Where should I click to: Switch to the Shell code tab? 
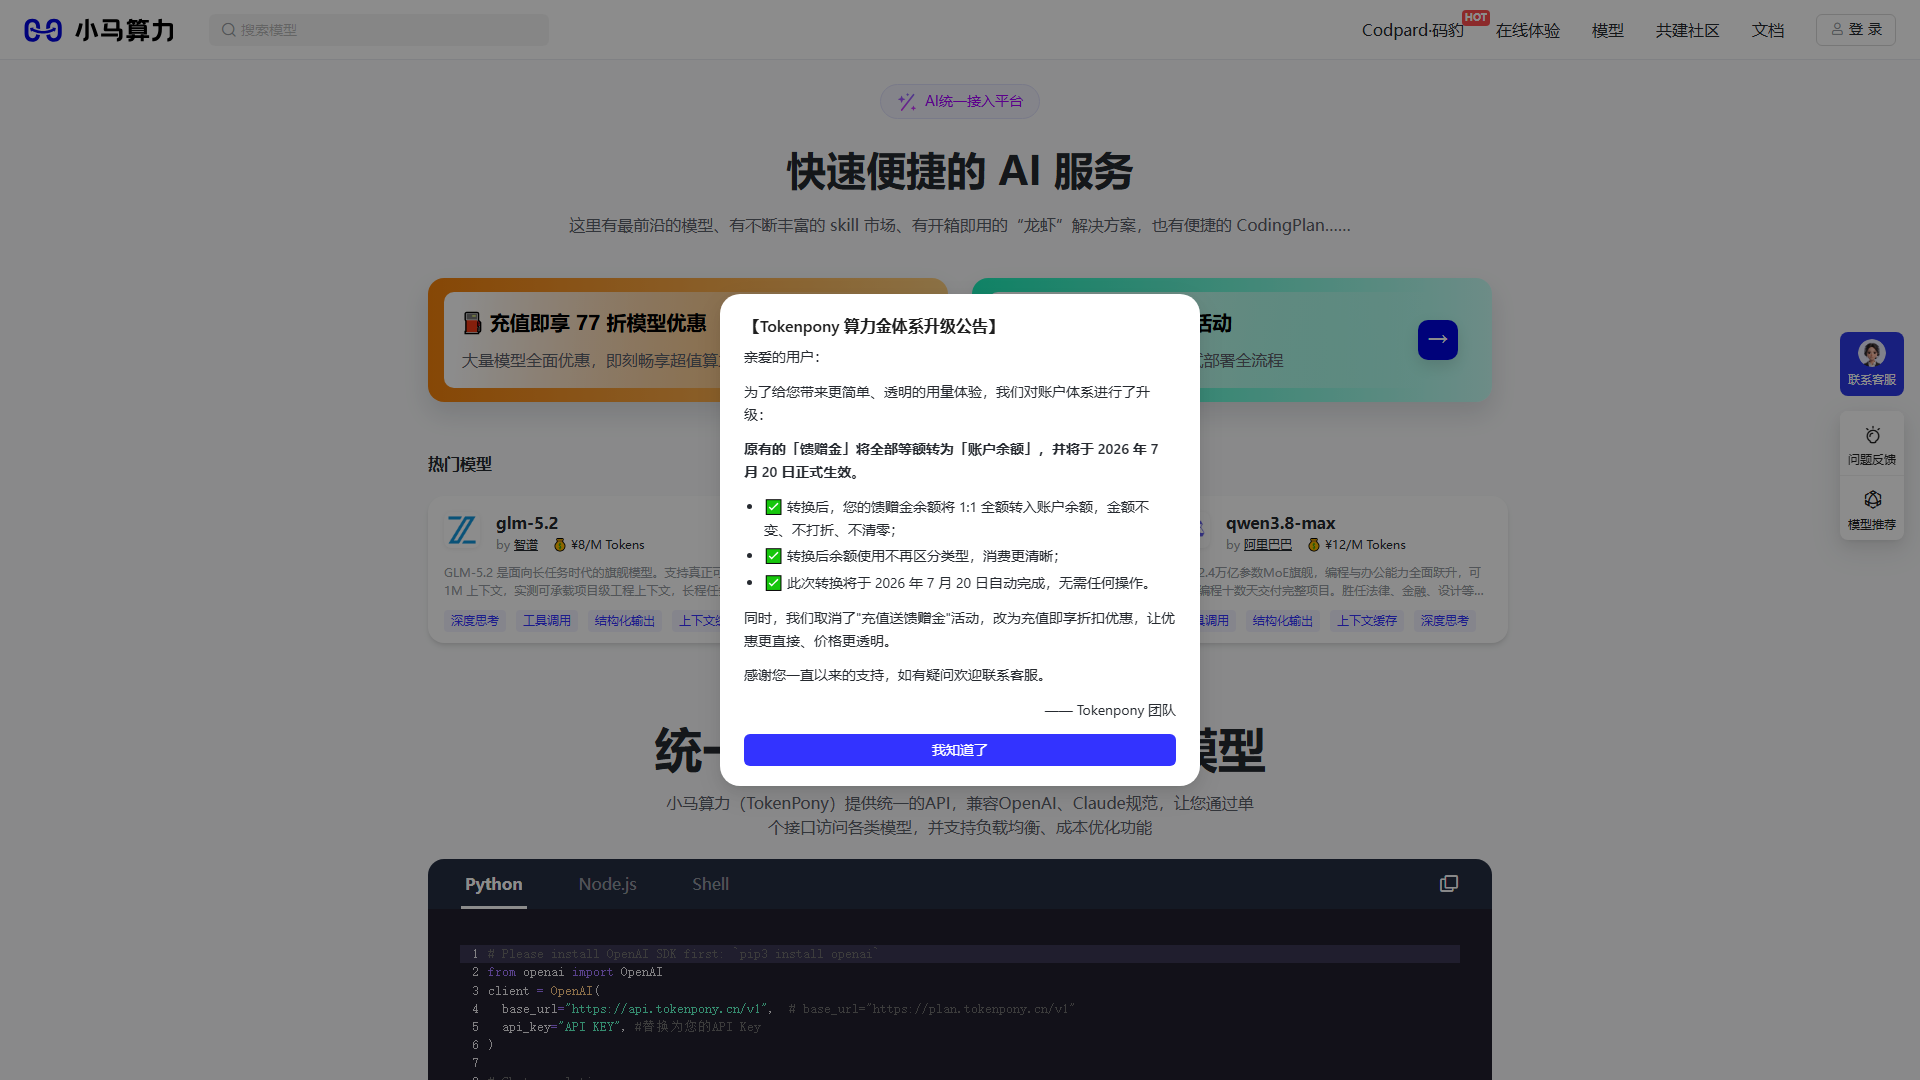tap(710, 884)
